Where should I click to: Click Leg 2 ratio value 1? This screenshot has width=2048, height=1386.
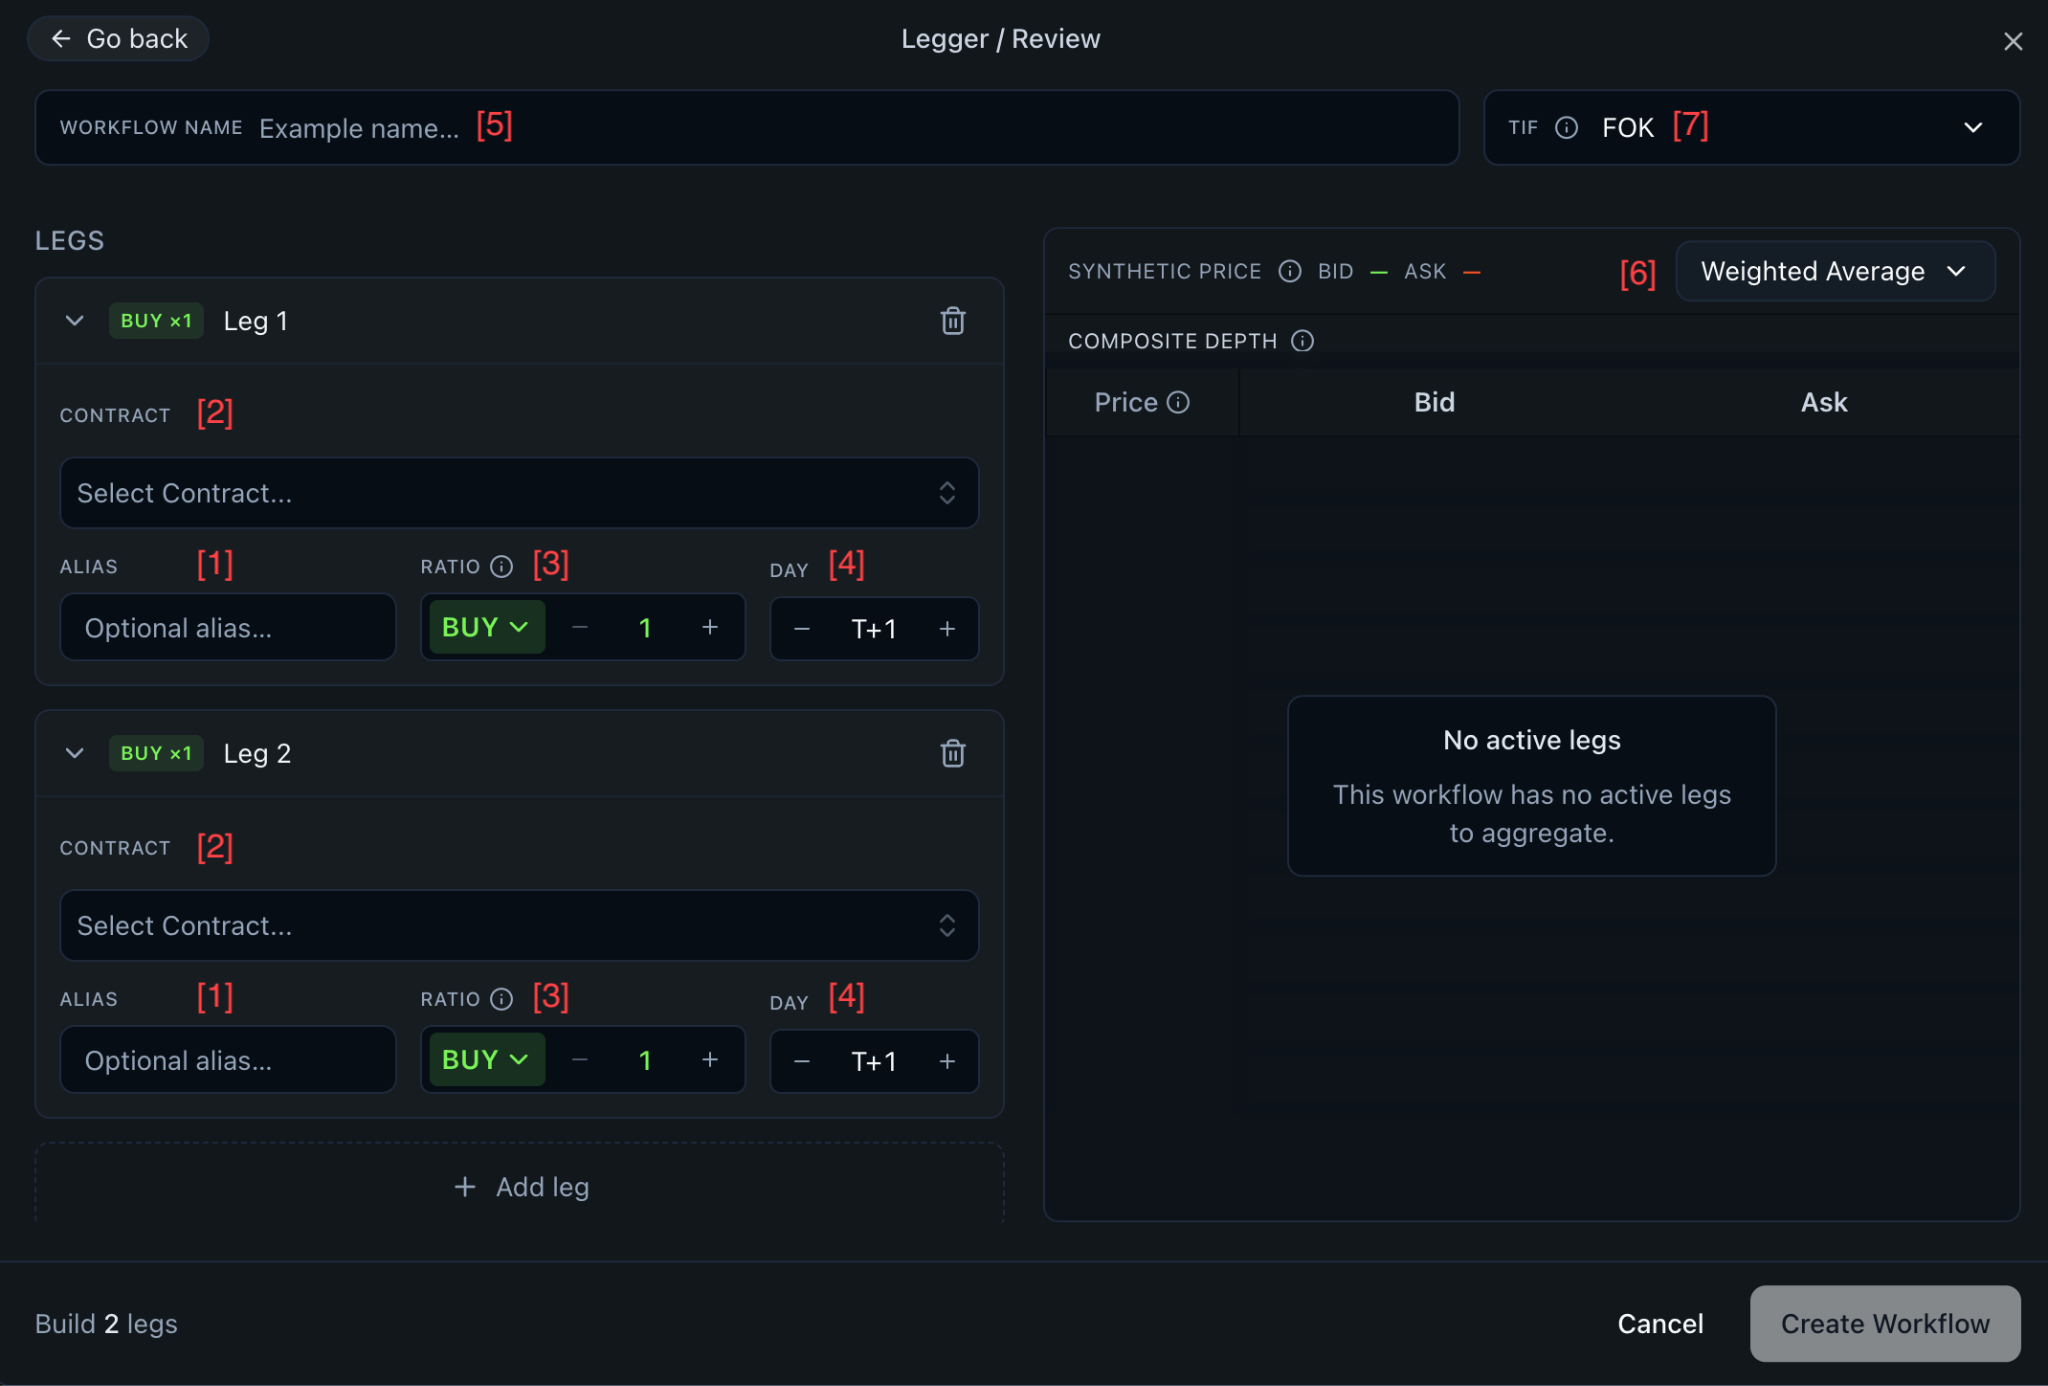645,1060
